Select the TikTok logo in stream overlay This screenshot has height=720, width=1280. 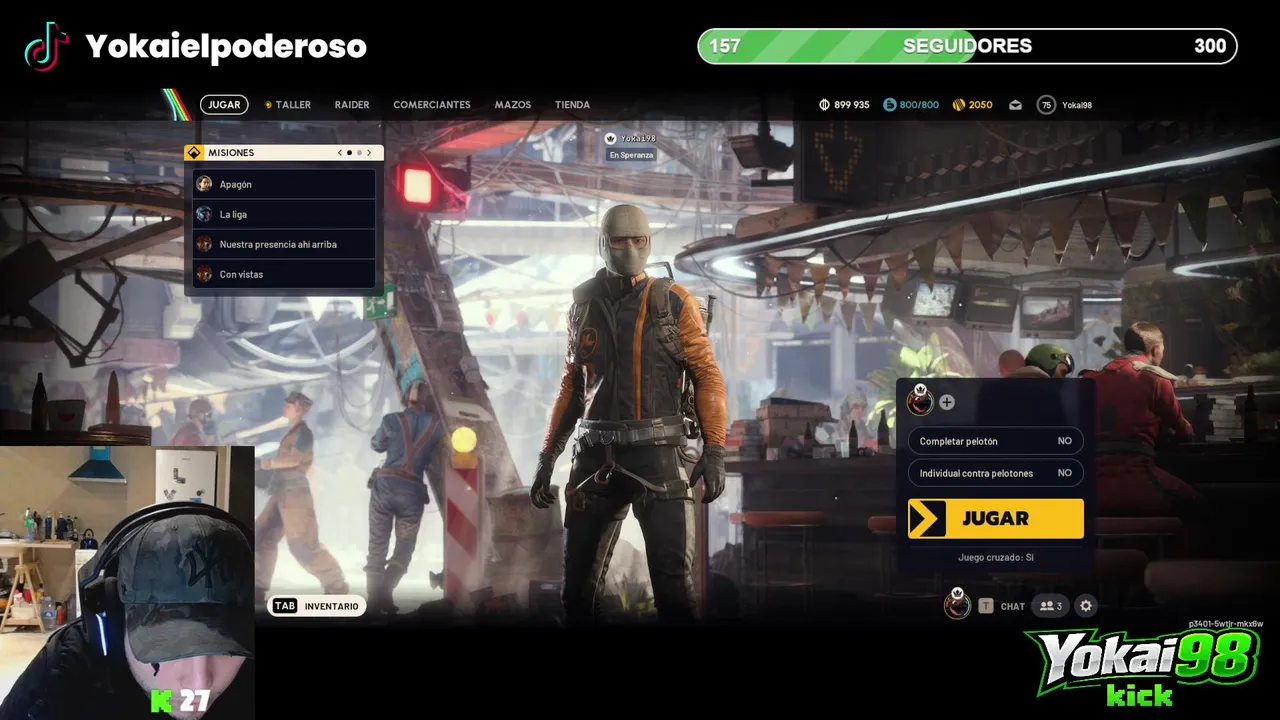(x=46, y=46)
